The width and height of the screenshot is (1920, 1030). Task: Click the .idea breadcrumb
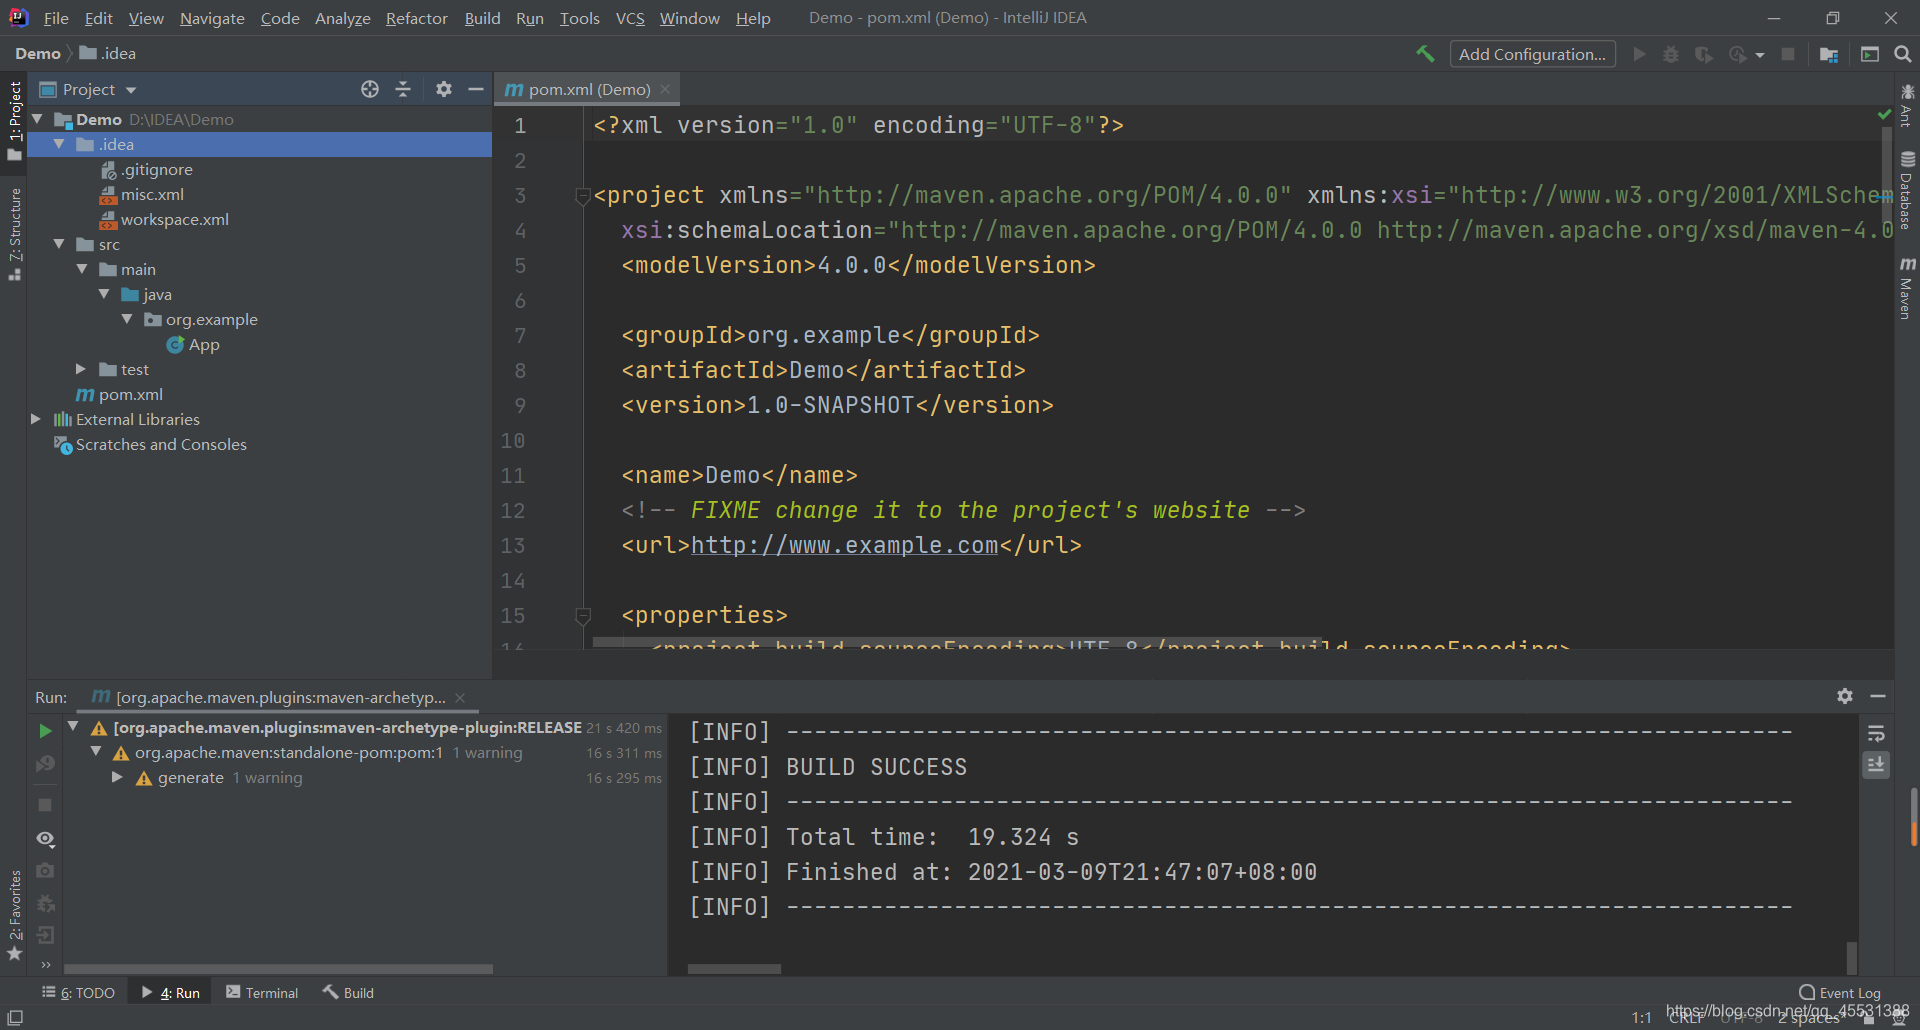click(108, 53)
